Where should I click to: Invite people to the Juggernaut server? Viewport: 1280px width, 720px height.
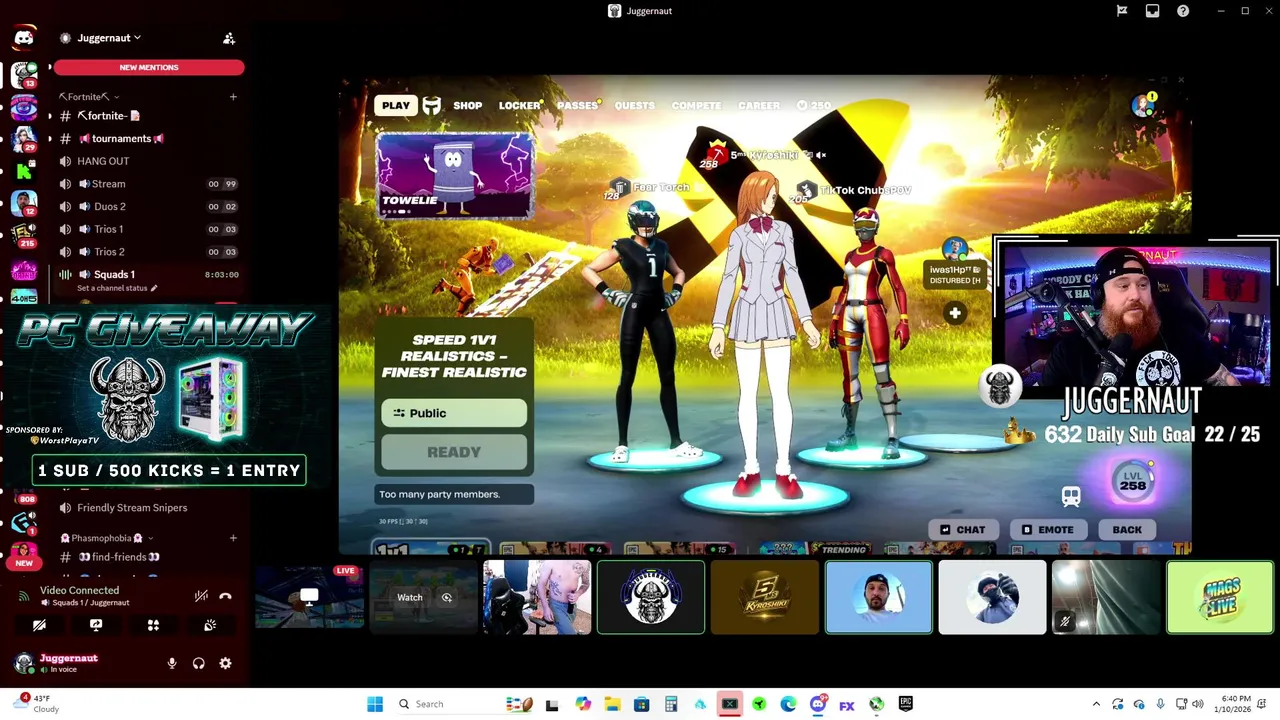(229, 38)
